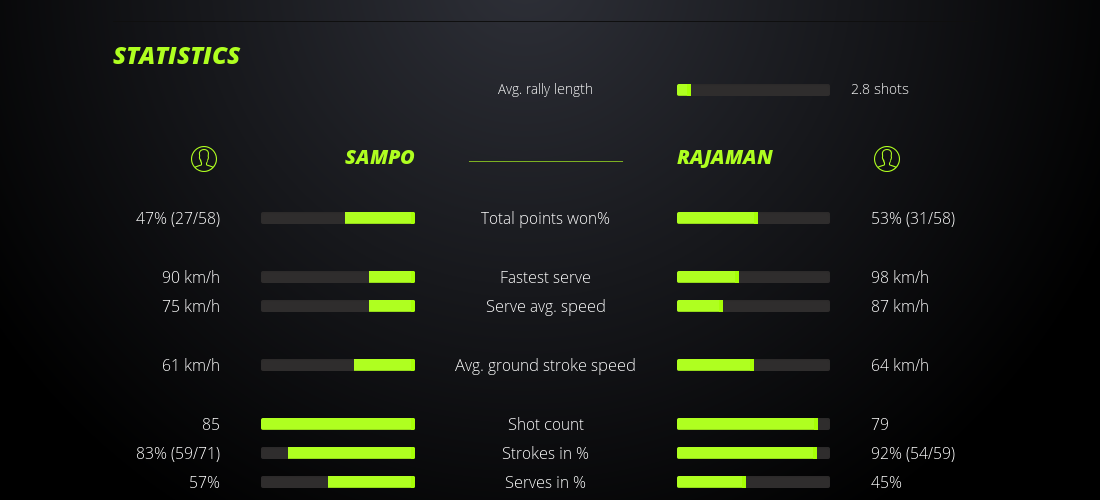Click Sampo's Shot count bar
The width and height of the screenshot is (1100, 500).
338,424
